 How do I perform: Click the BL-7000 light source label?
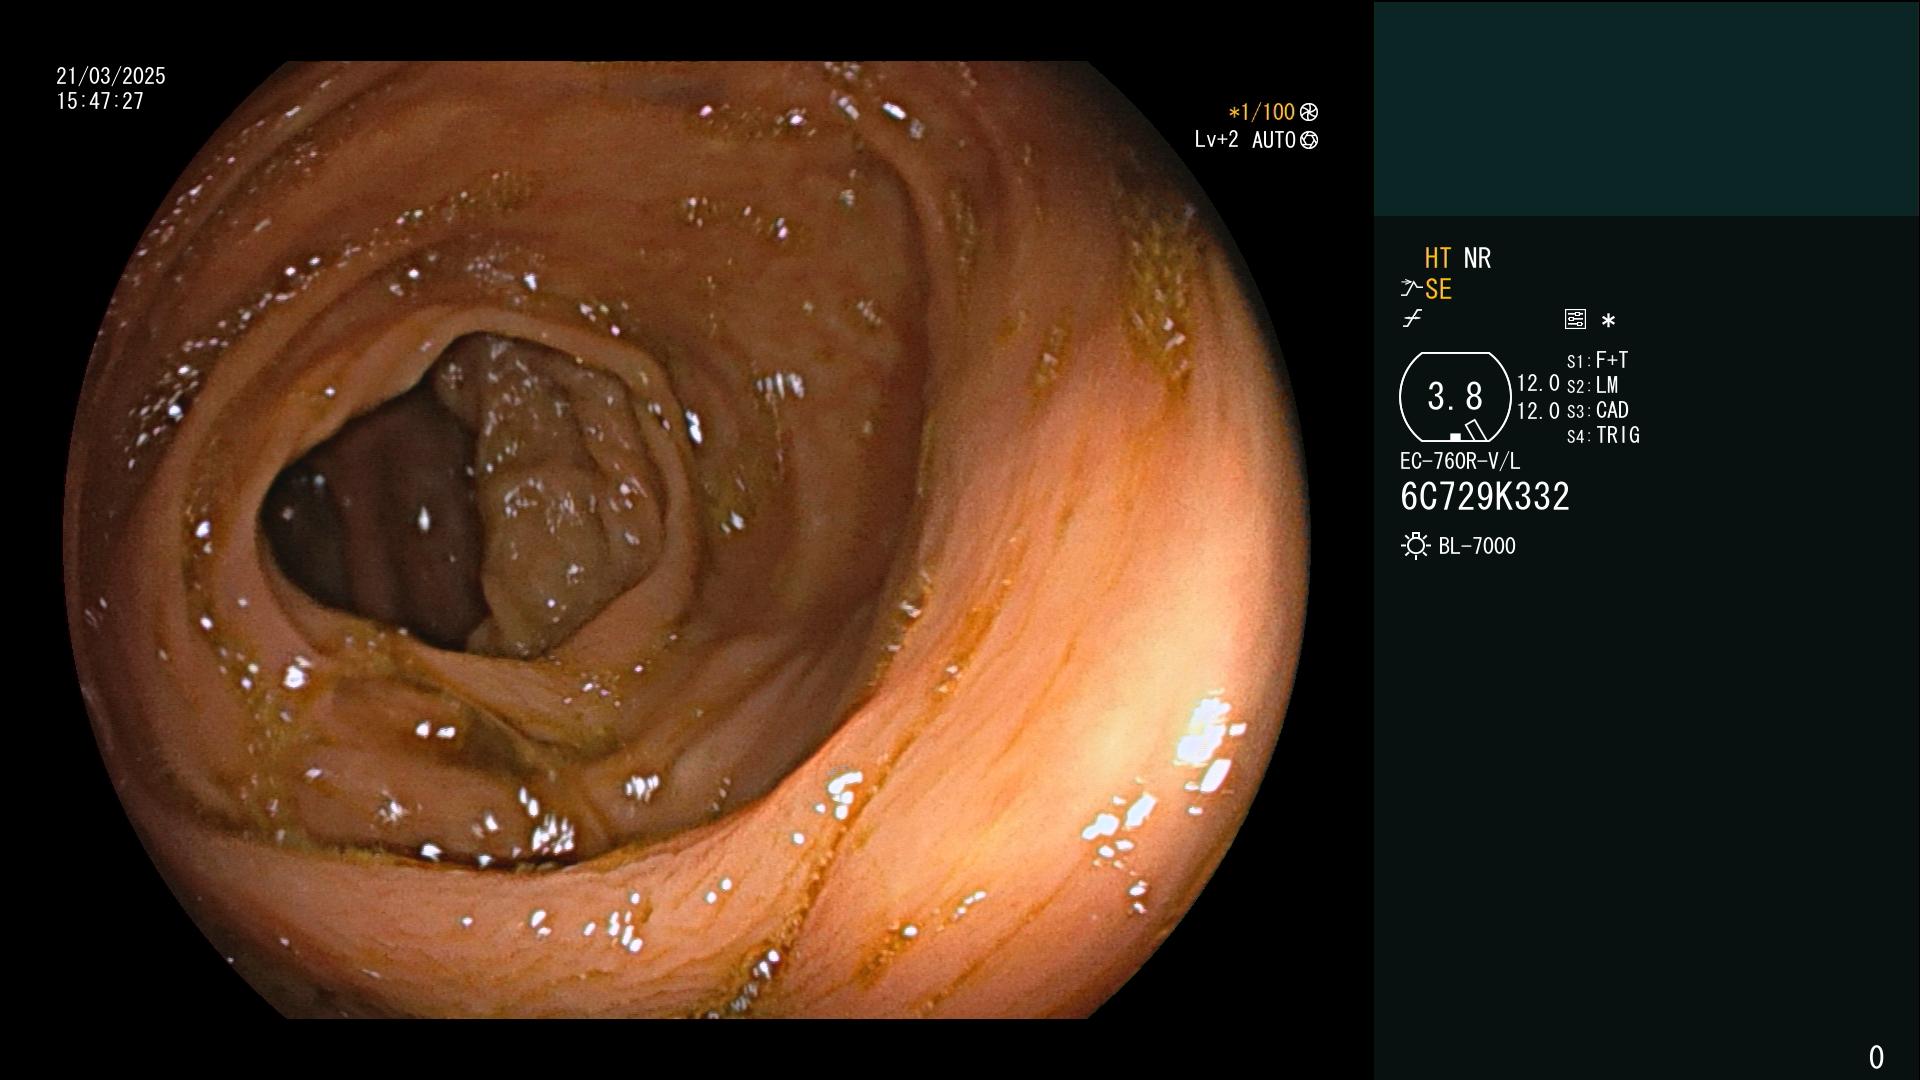coord(1477,546)
